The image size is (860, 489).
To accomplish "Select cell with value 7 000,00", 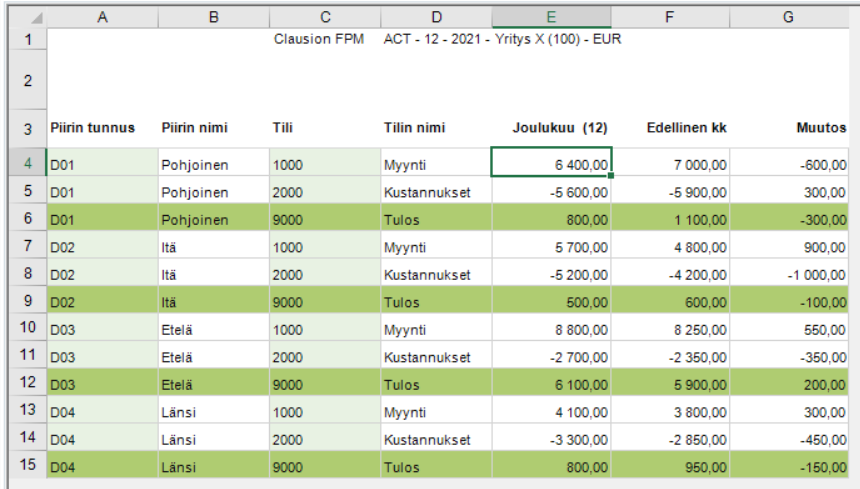I will [x=670, y=164].
